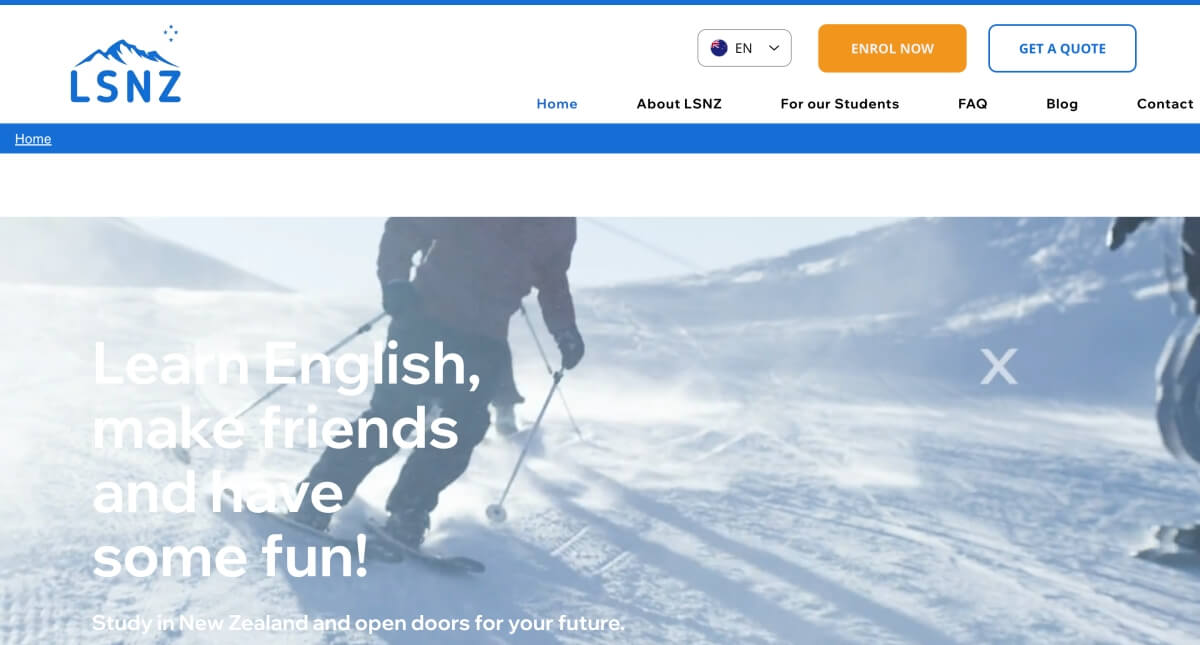The width and height of the screenshot is (1200, 645).
Task: Expand the language selector chevron
Action: pyautogui.click(x=773, y=48)
